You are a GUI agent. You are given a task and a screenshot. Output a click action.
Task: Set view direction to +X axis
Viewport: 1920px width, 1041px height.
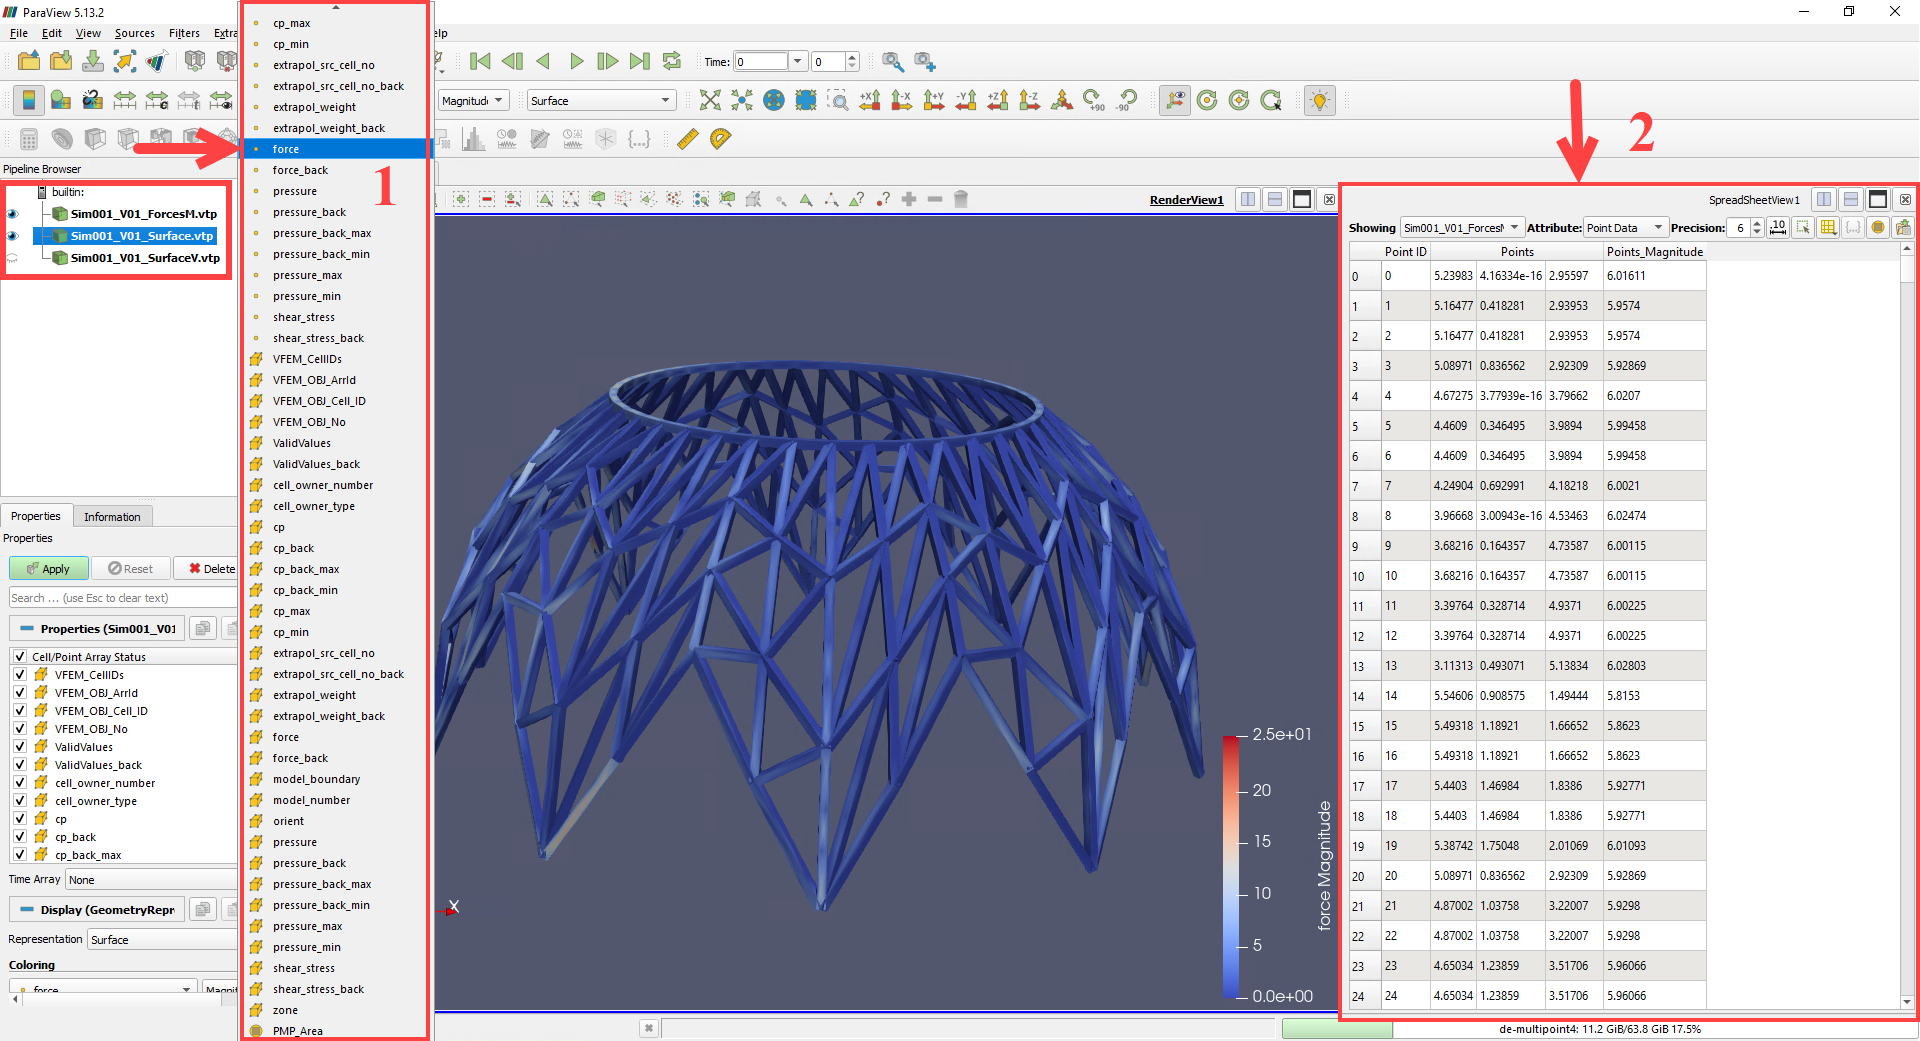pyautogui.click(x=869, y=100)
